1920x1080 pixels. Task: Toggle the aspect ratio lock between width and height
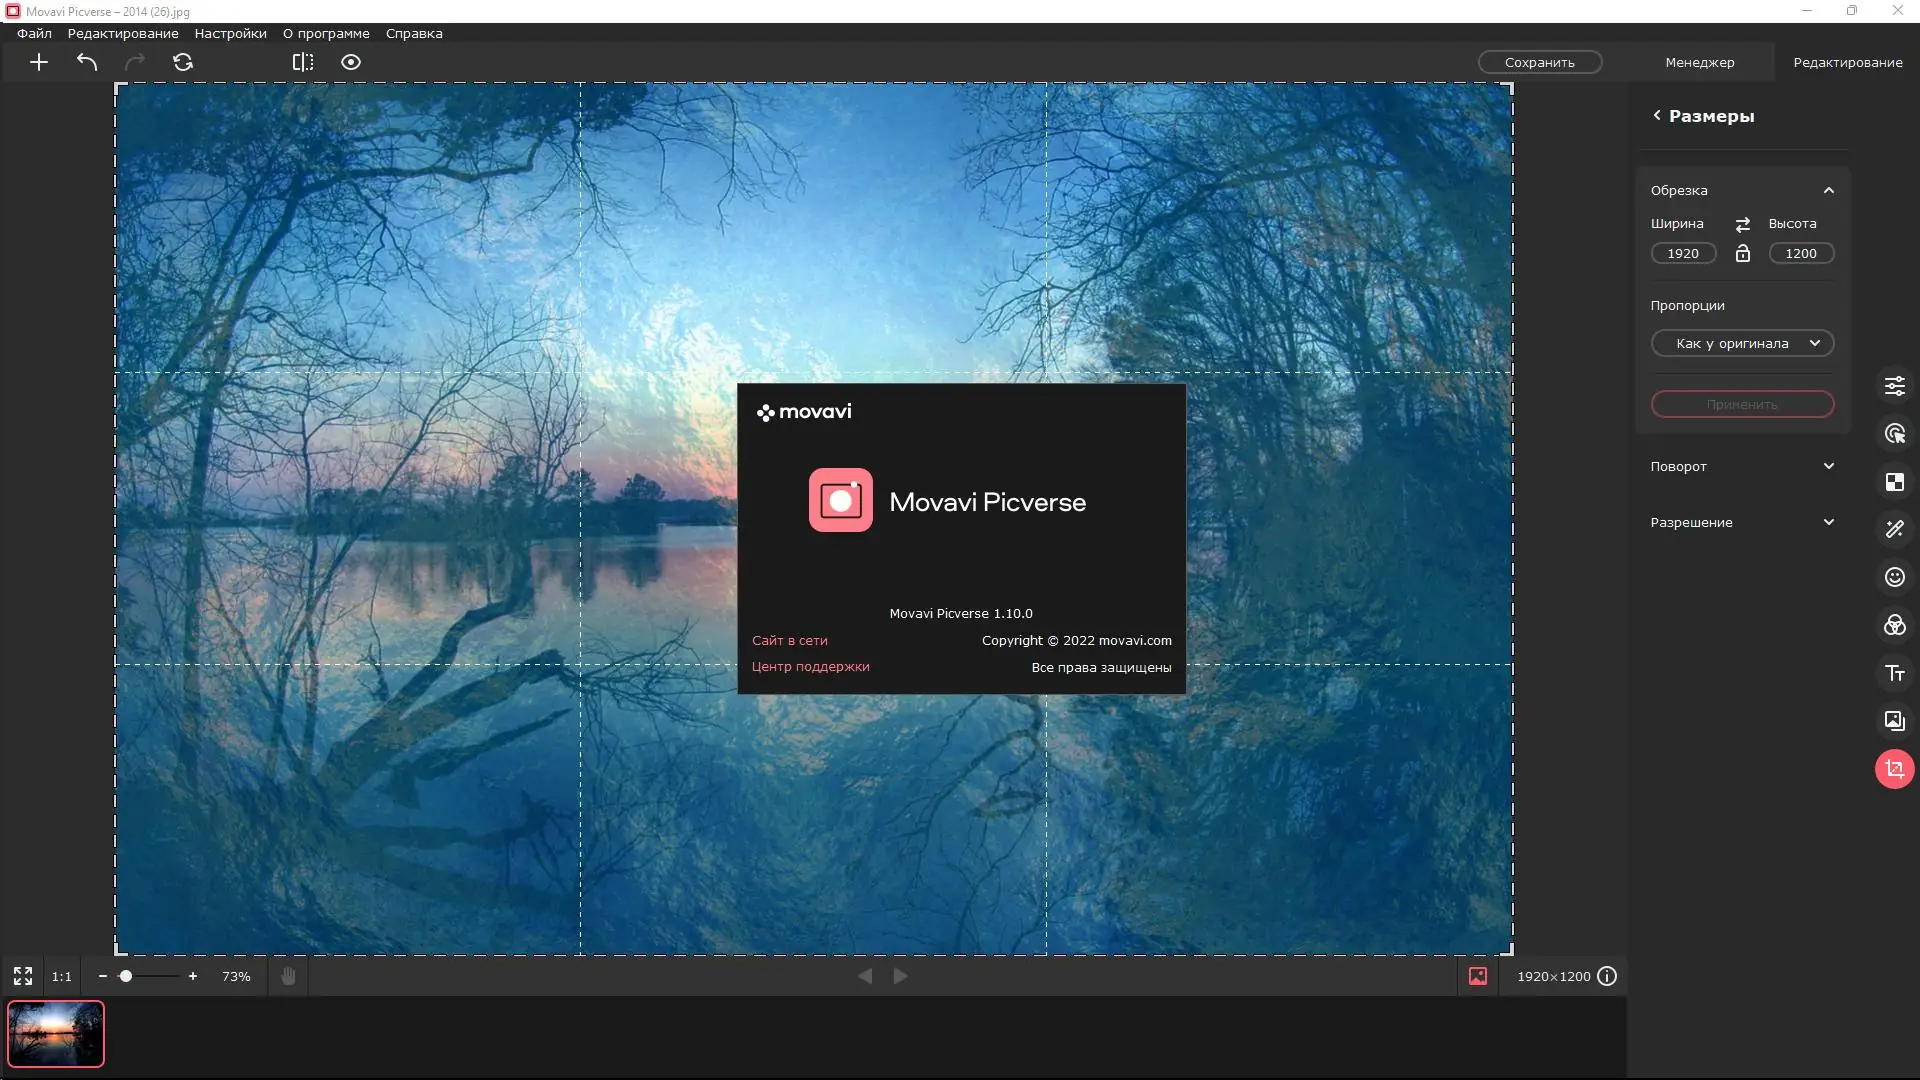coord(1743,253)
